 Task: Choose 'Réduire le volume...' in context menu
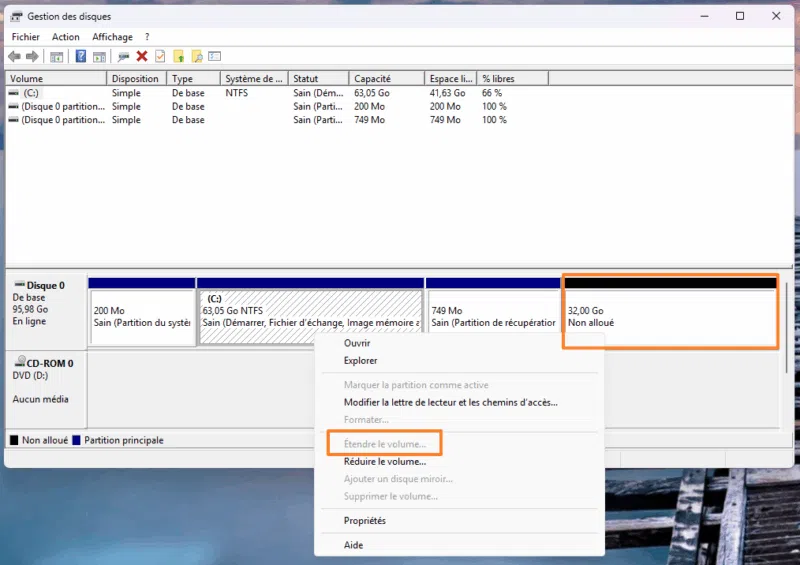pyautogui.click(x=385, y=461)
